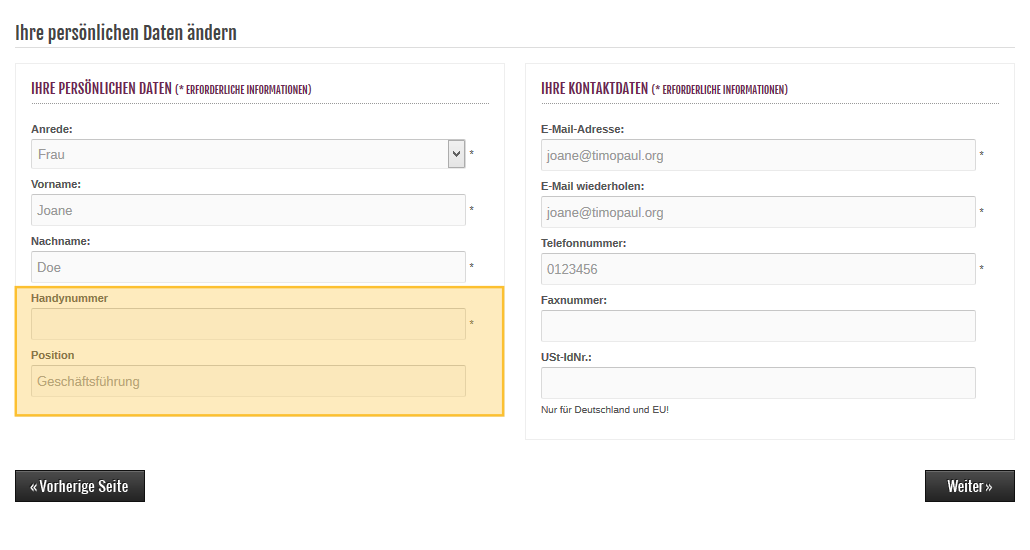Click the Handynummer label text
1030x550 pixels.
coord(69,298)
